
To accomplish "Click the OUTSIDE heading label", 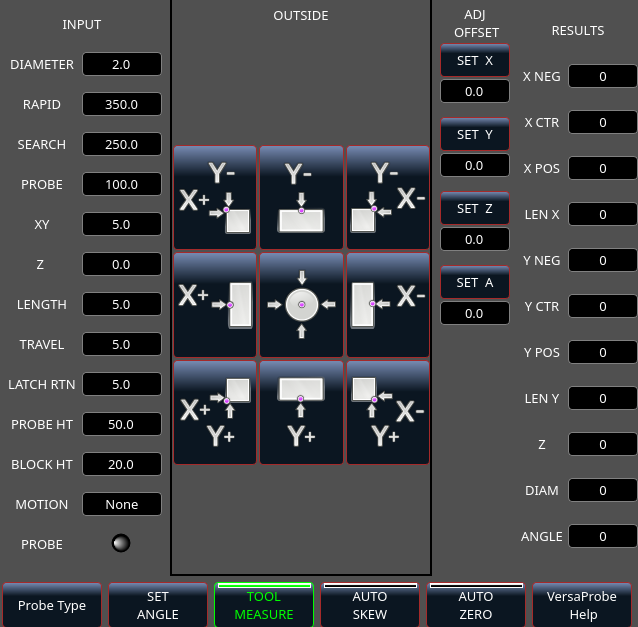I will pos(301,15).
